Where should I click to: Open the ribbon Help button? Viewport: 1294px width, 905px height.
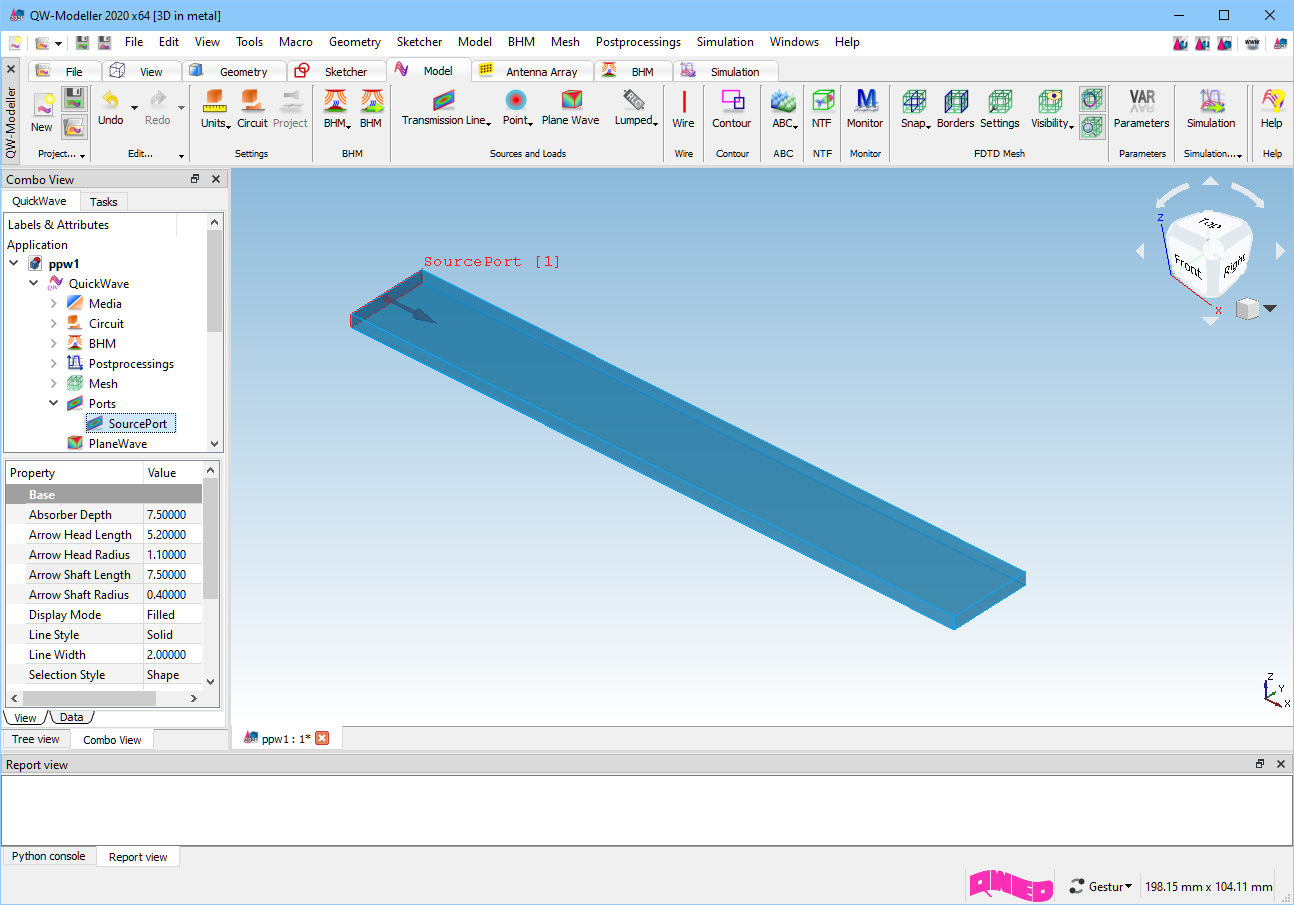[1271, 110]
